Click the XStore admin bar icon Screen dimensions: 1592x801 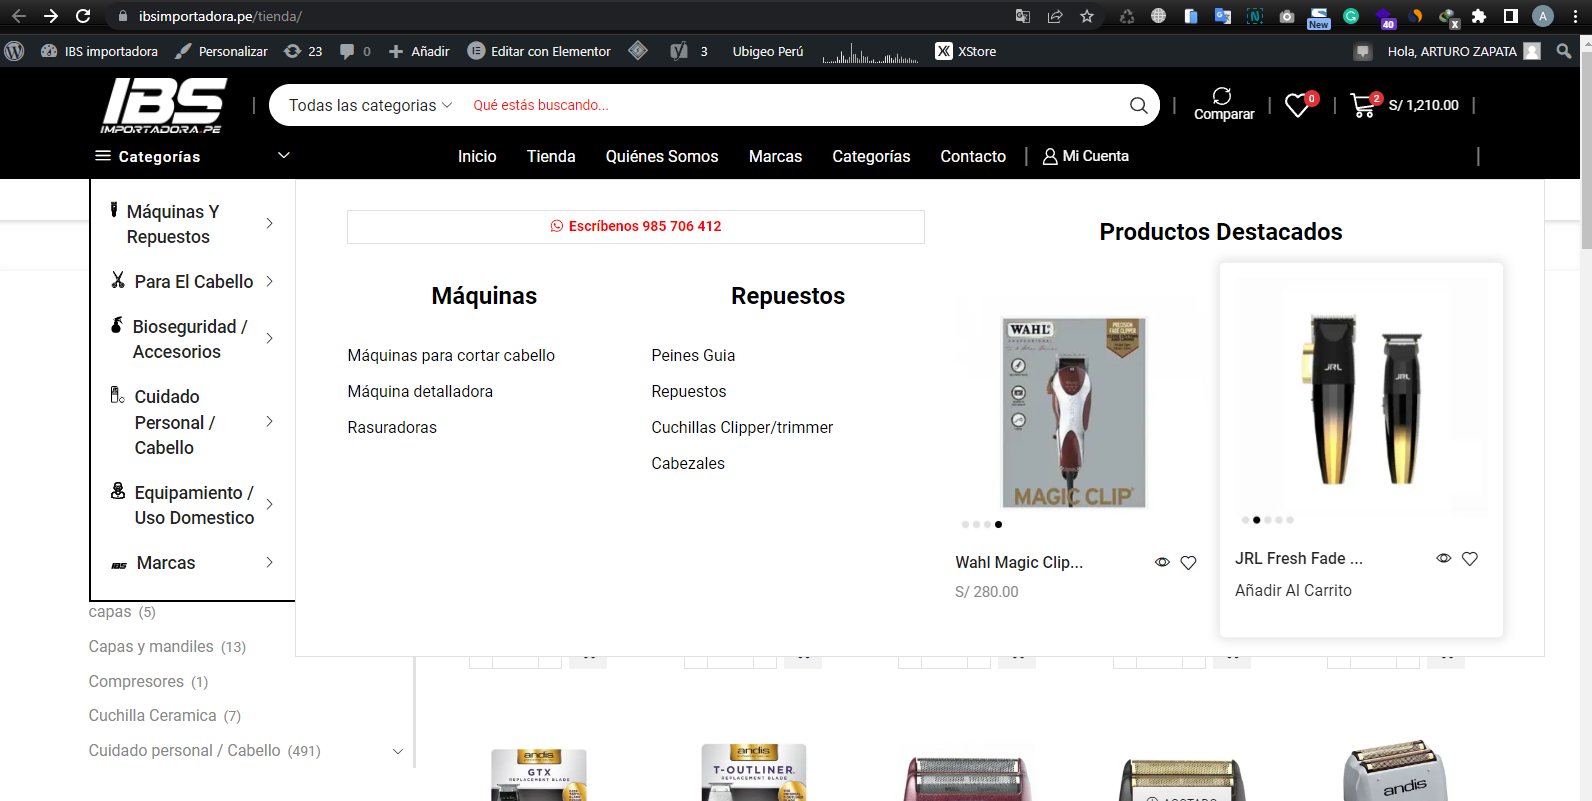pyautogui.click(x=944, y=51)
